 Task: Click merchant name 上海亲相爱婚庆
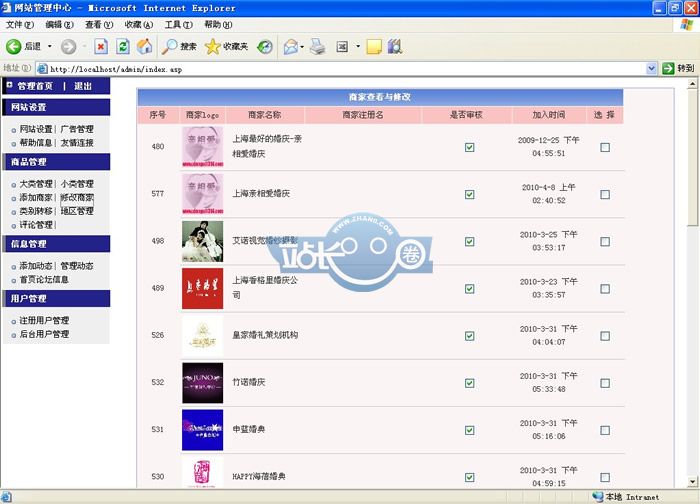261,194
